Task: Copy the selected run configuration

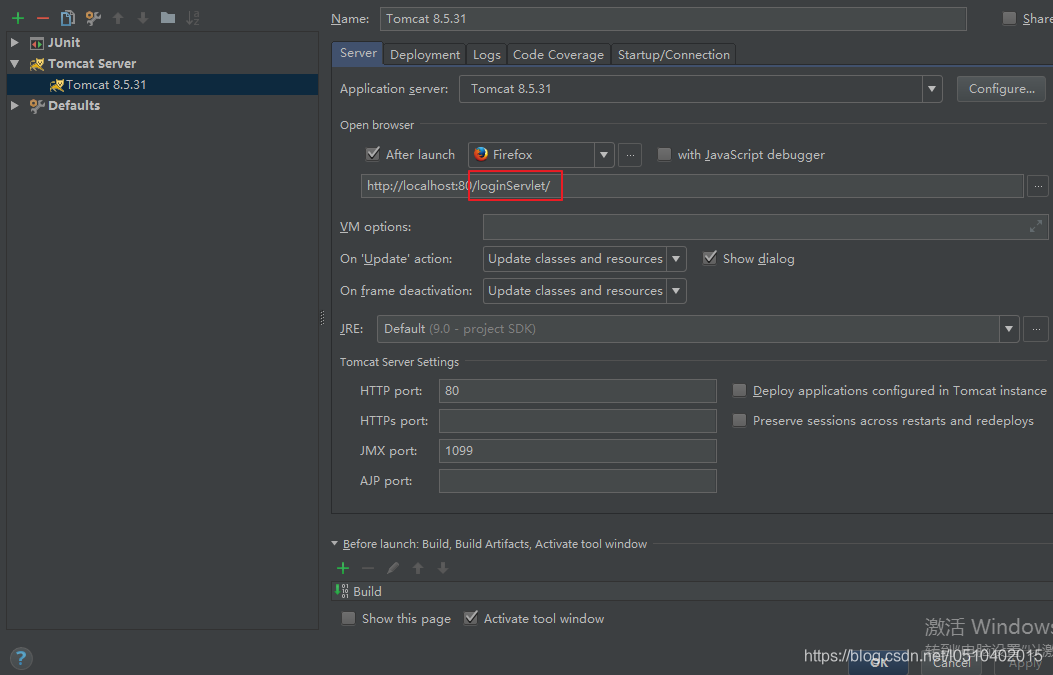Action: click(x=68, y=18)
